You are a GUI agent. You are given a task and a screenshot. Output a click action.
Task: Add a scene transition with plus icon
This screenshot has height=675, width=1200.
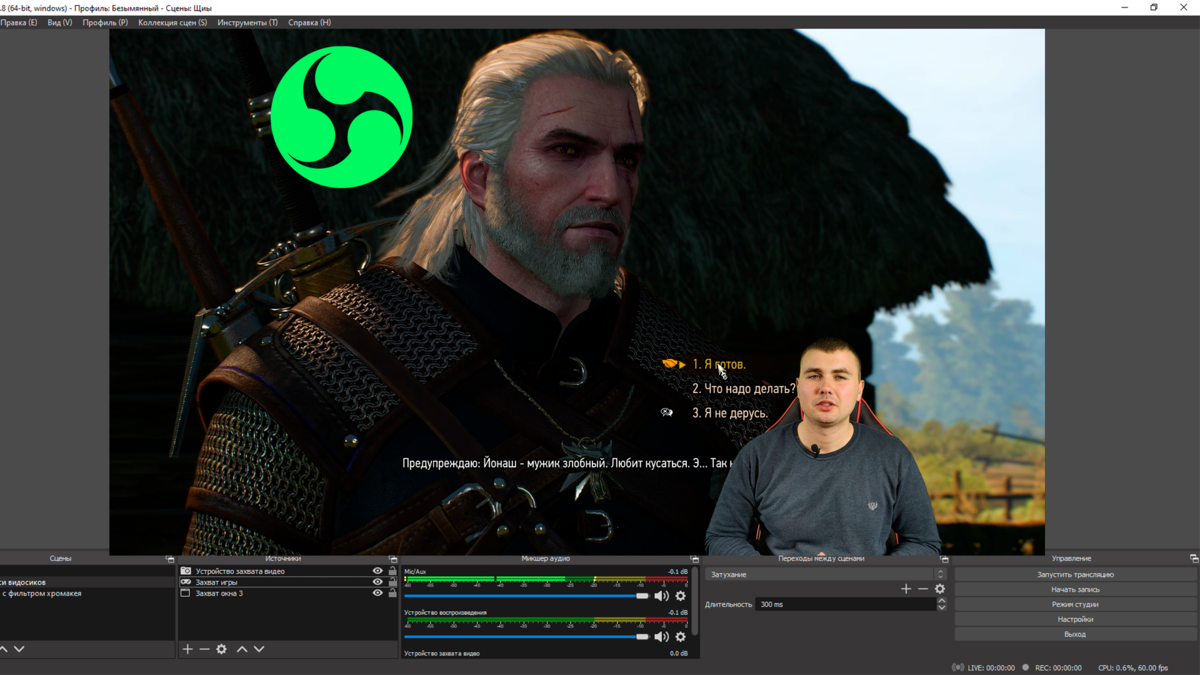pos(906,589)
